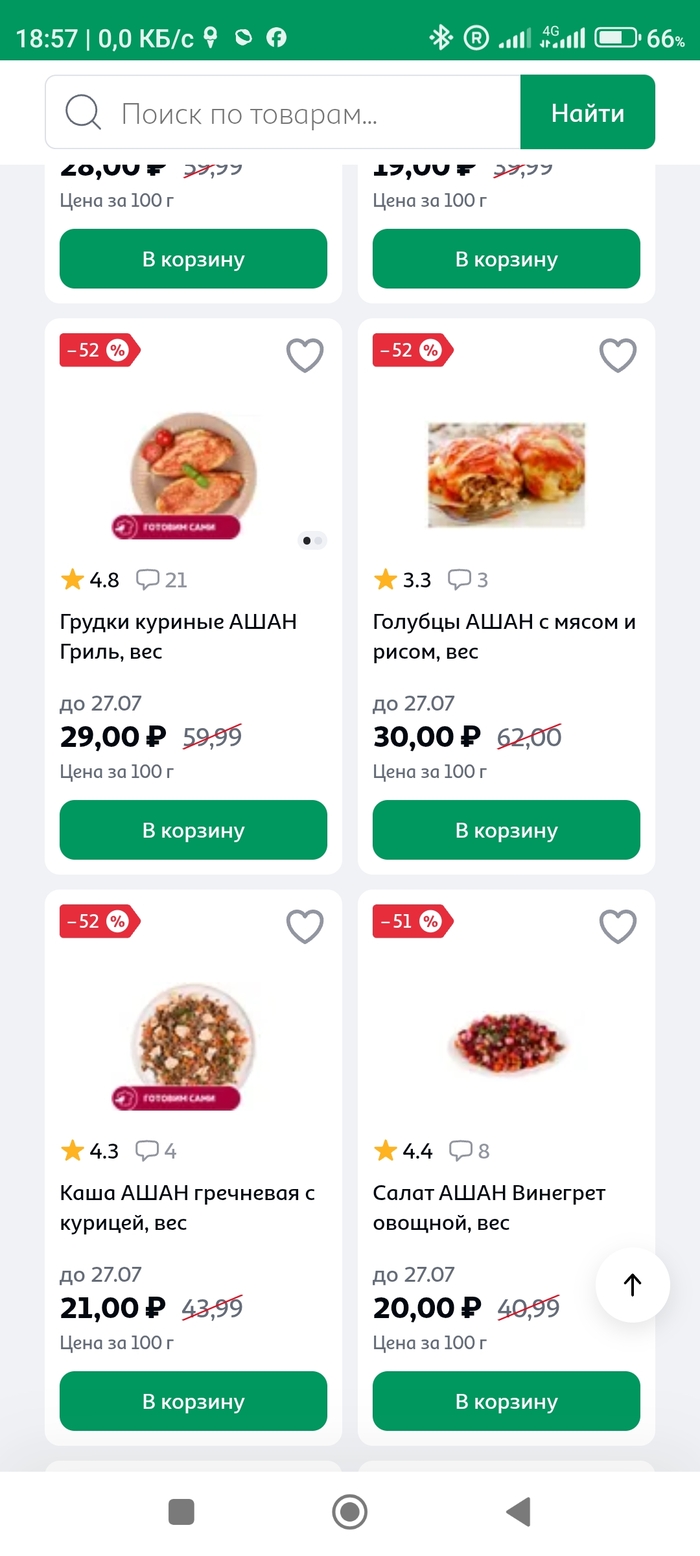700x1556 pixels.
Task: Add Каша гречневая с курицей to favorites
Action: coord(305,926)
